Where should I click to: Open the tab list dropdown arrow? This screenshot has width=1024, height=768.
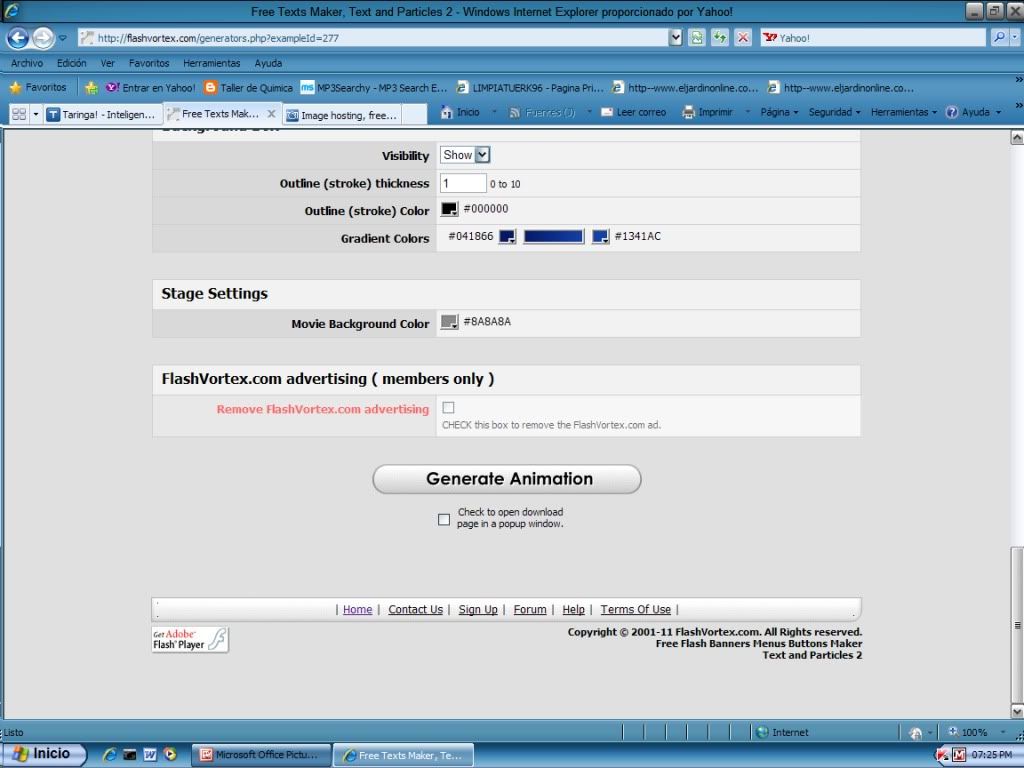(36, 114)
